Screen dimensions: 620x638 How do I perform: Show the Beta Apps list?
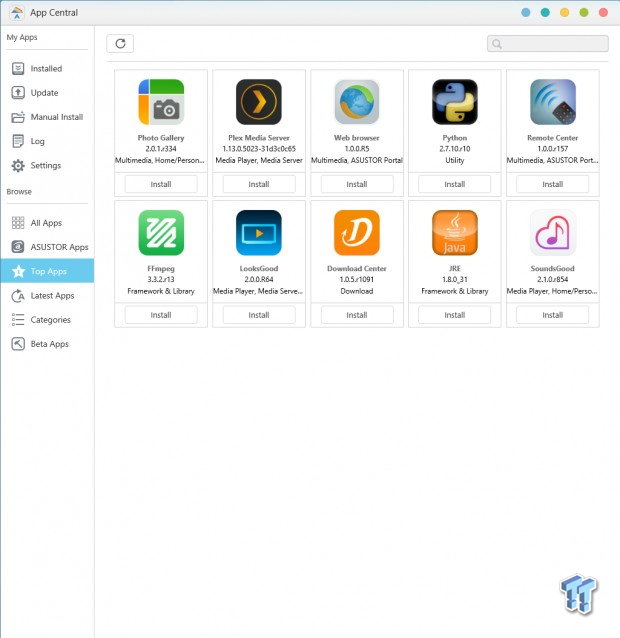(x=47, y=344)
